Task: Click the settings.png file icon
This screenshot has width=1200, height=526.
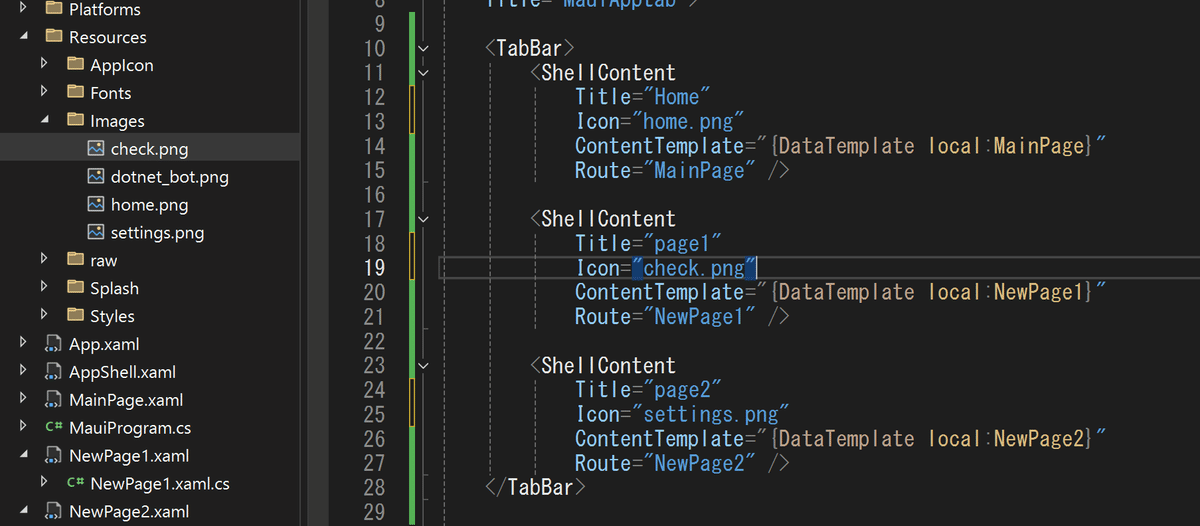Action: pos(96,233)
